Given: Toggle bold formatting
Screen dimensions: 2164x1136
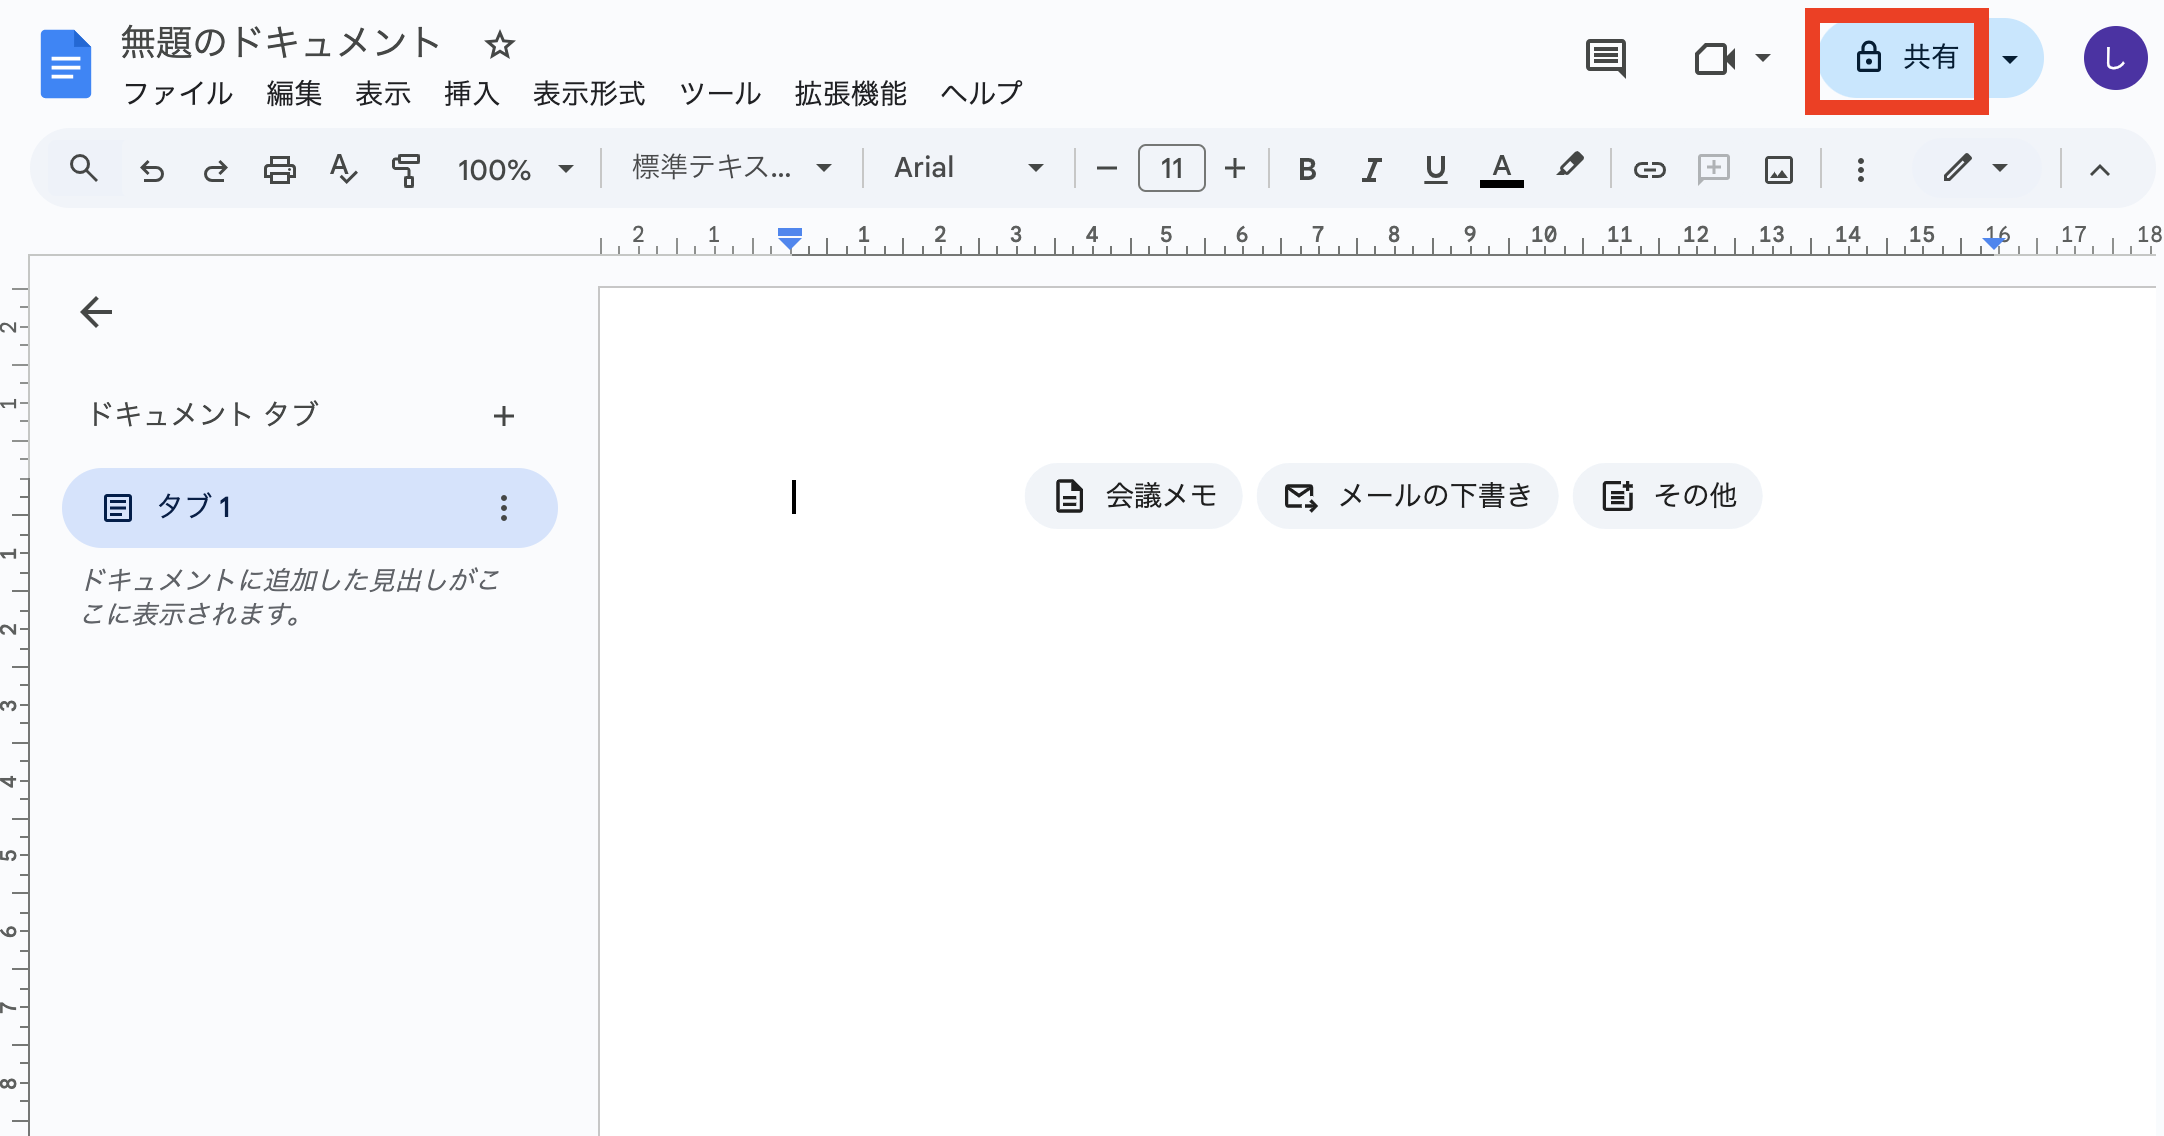Looking at the screenshot, I should point(1306,170).
